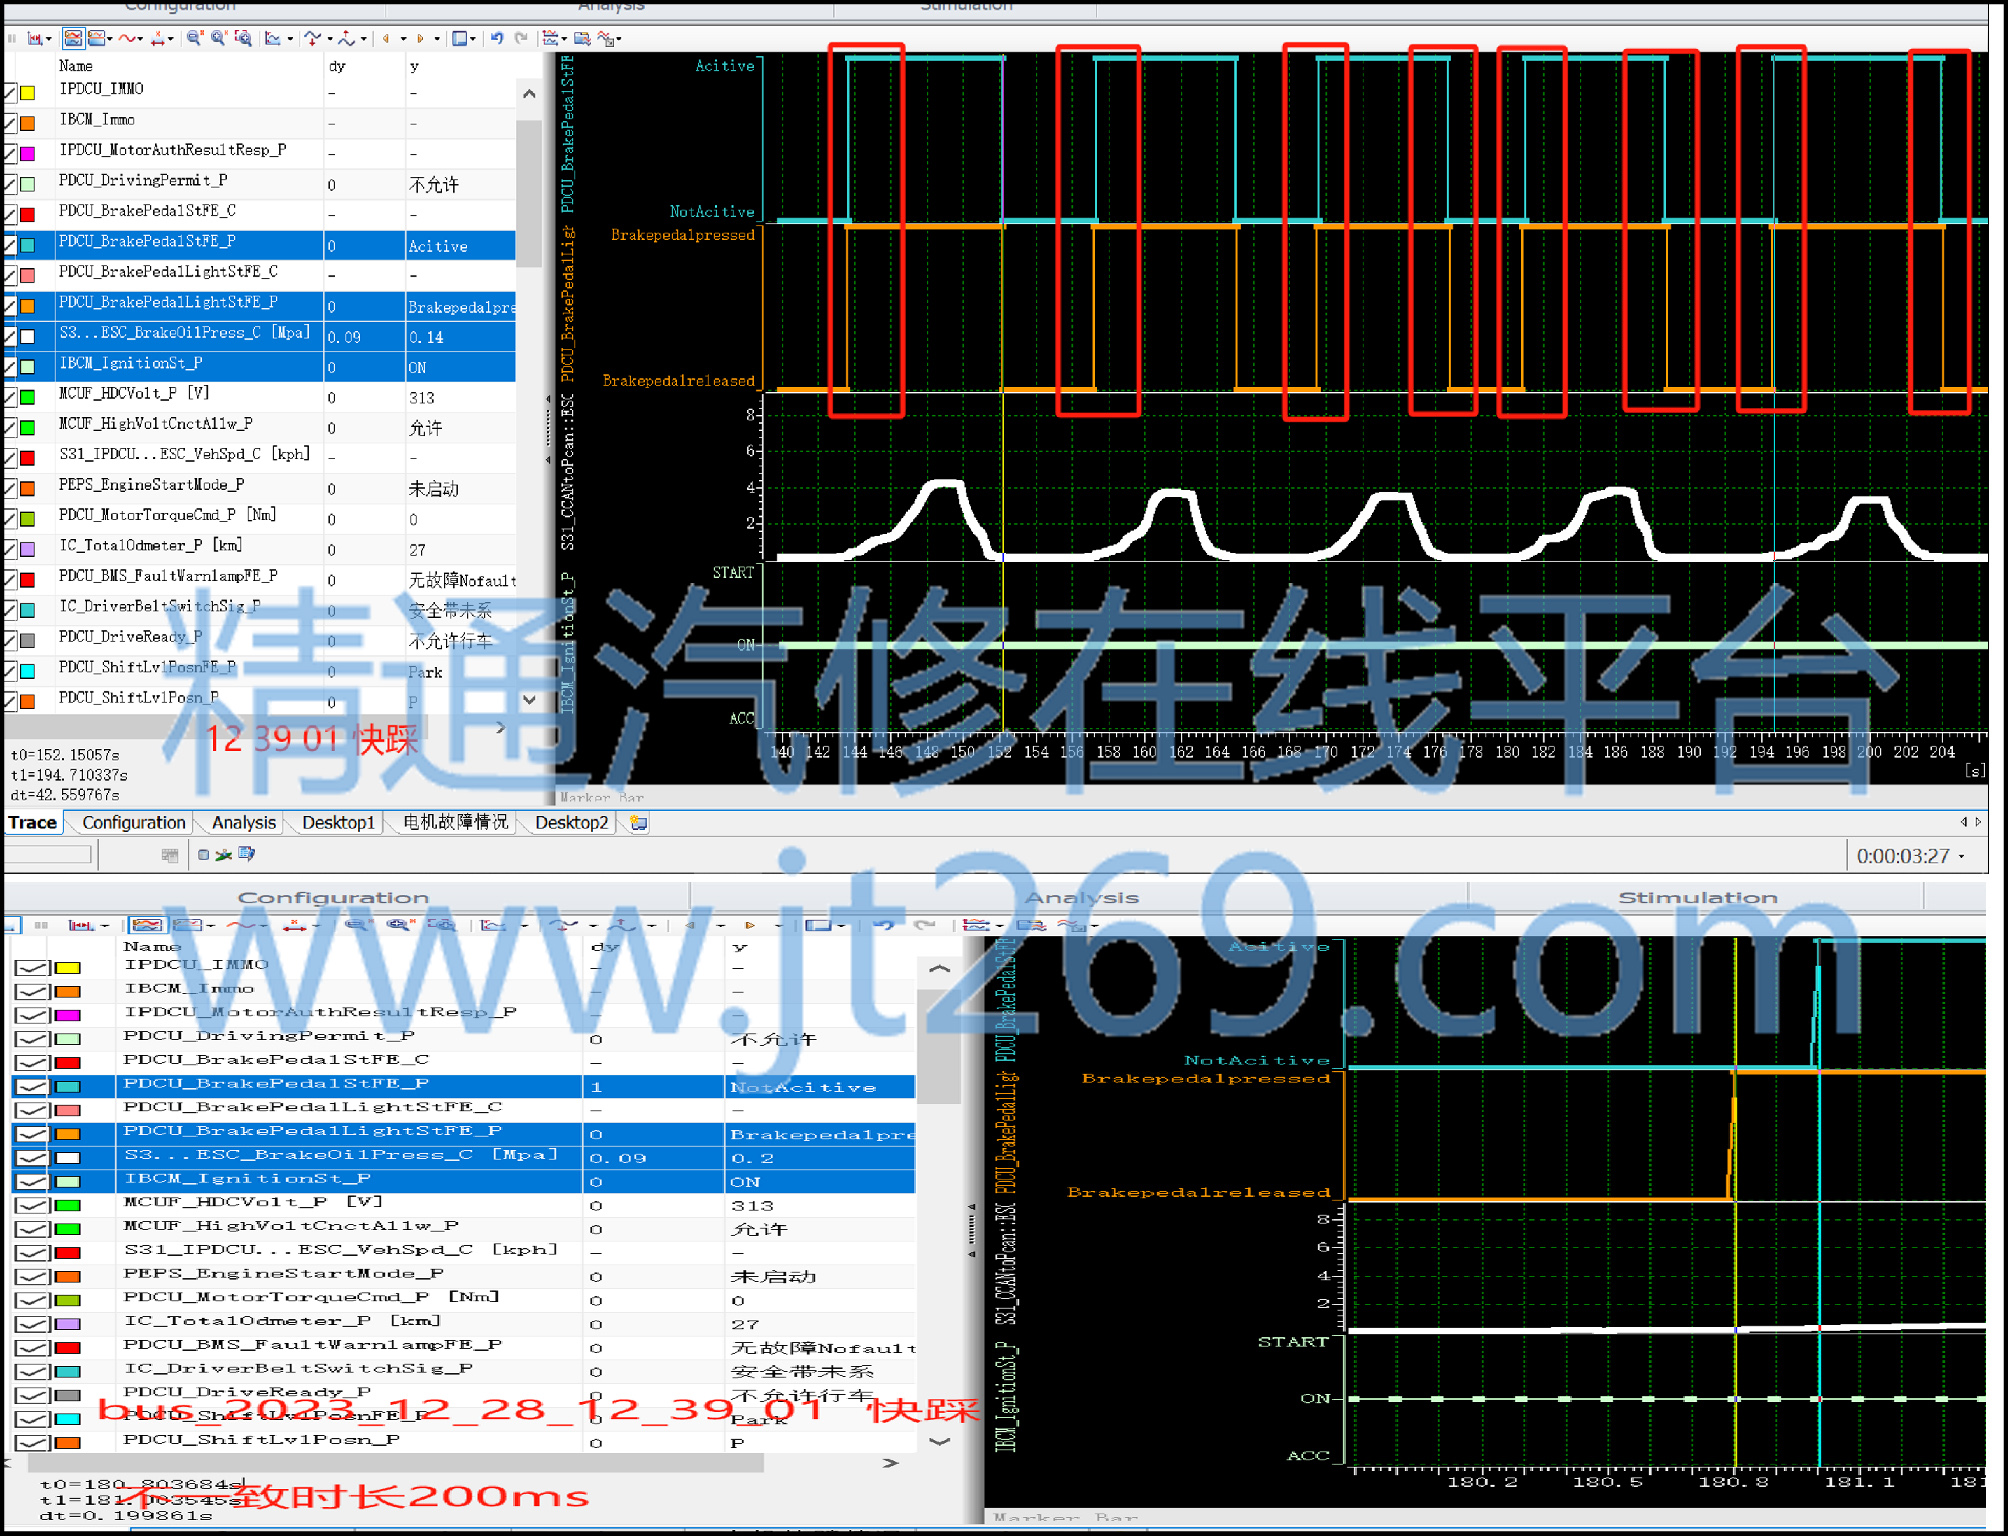Open window layout dropdown arrow, top toolbar

pyautogui.click(x=473, y=39)
